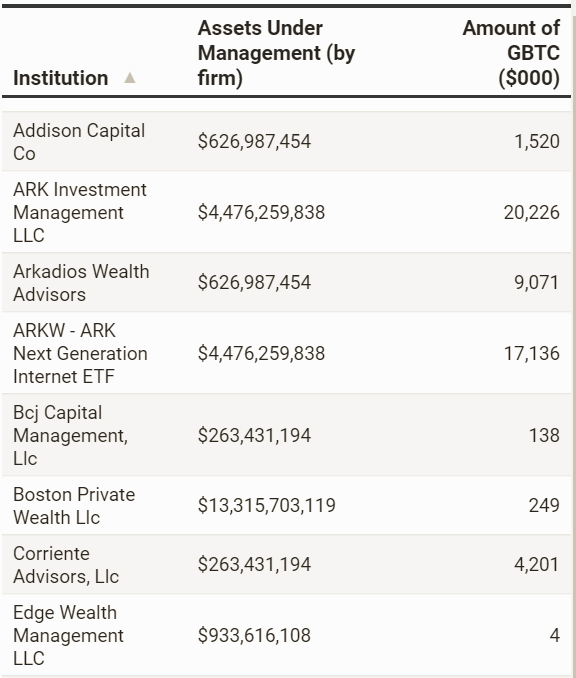Select ARK Investment Management LLC row
The width and height of the screenshot is (576, 678).
pos(286,212)
